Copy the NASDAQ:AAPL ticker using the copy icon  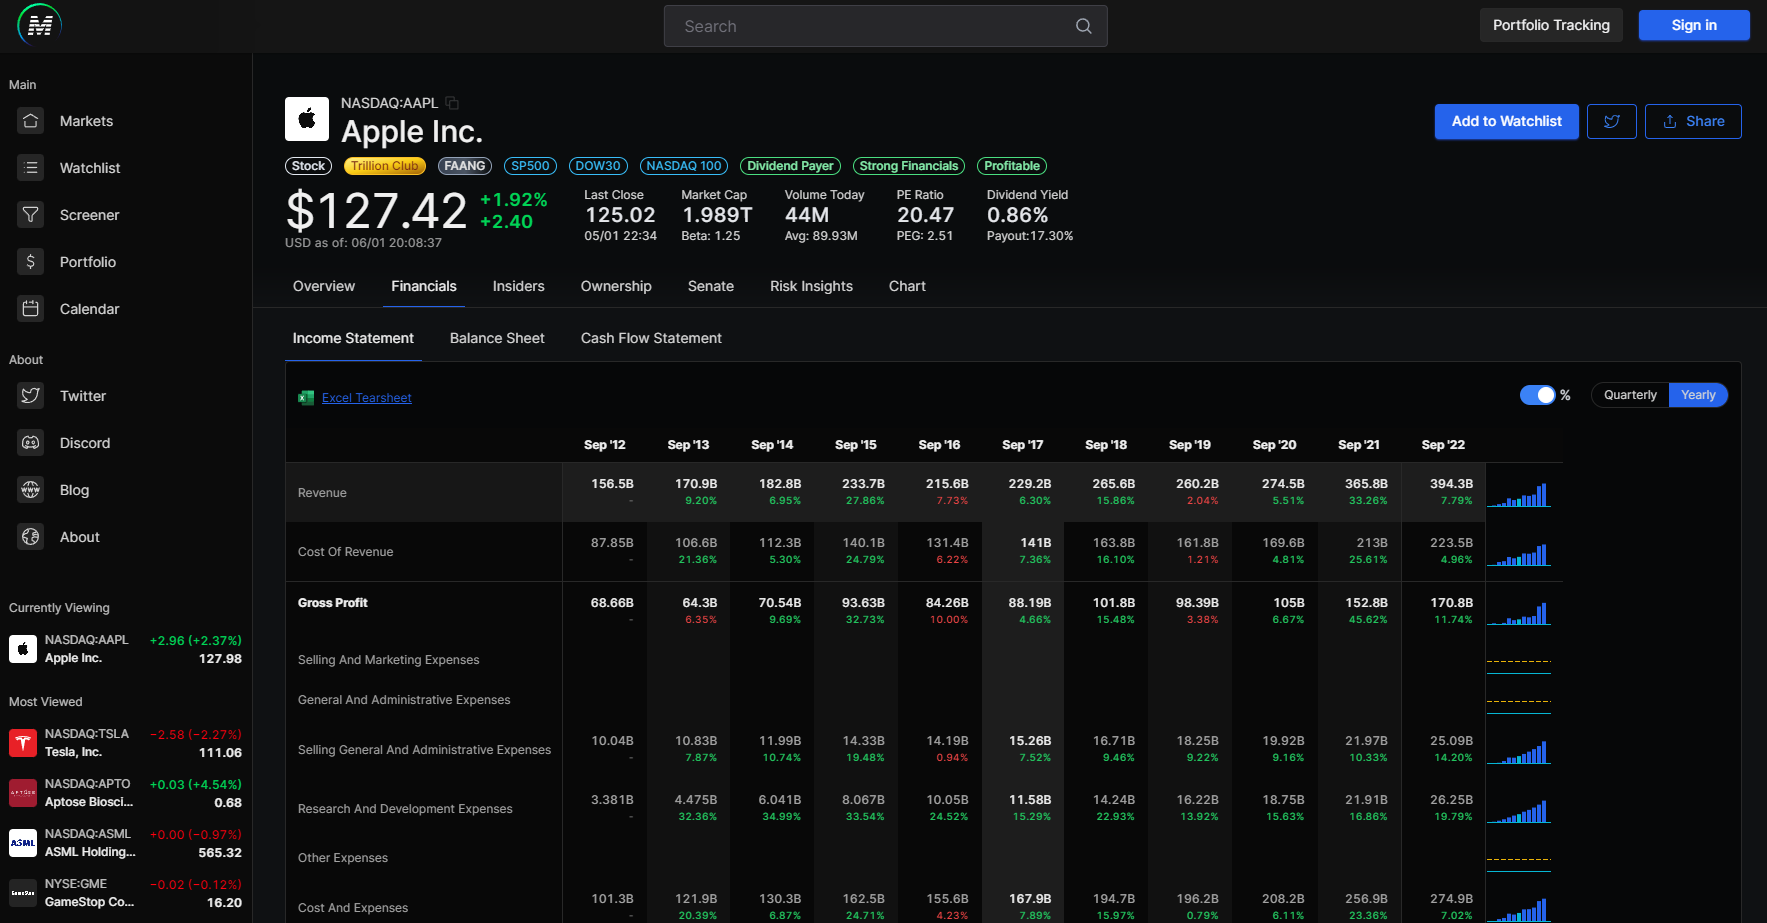coord(451,102)
